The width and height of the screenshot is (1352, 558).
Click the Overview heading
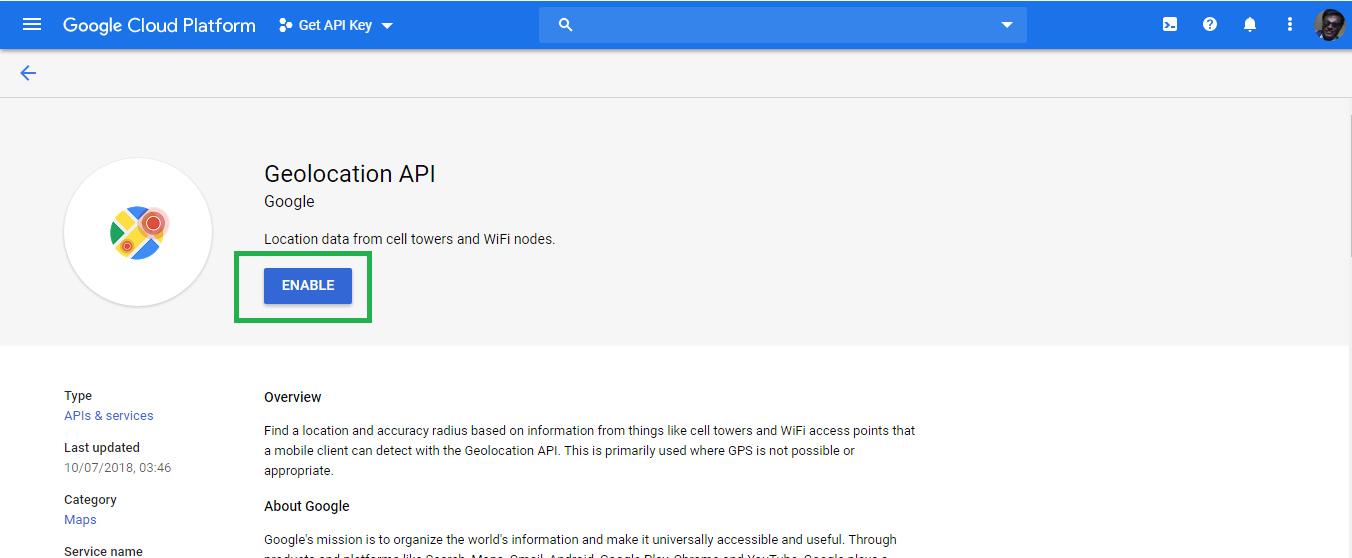[x=293, y=398]
